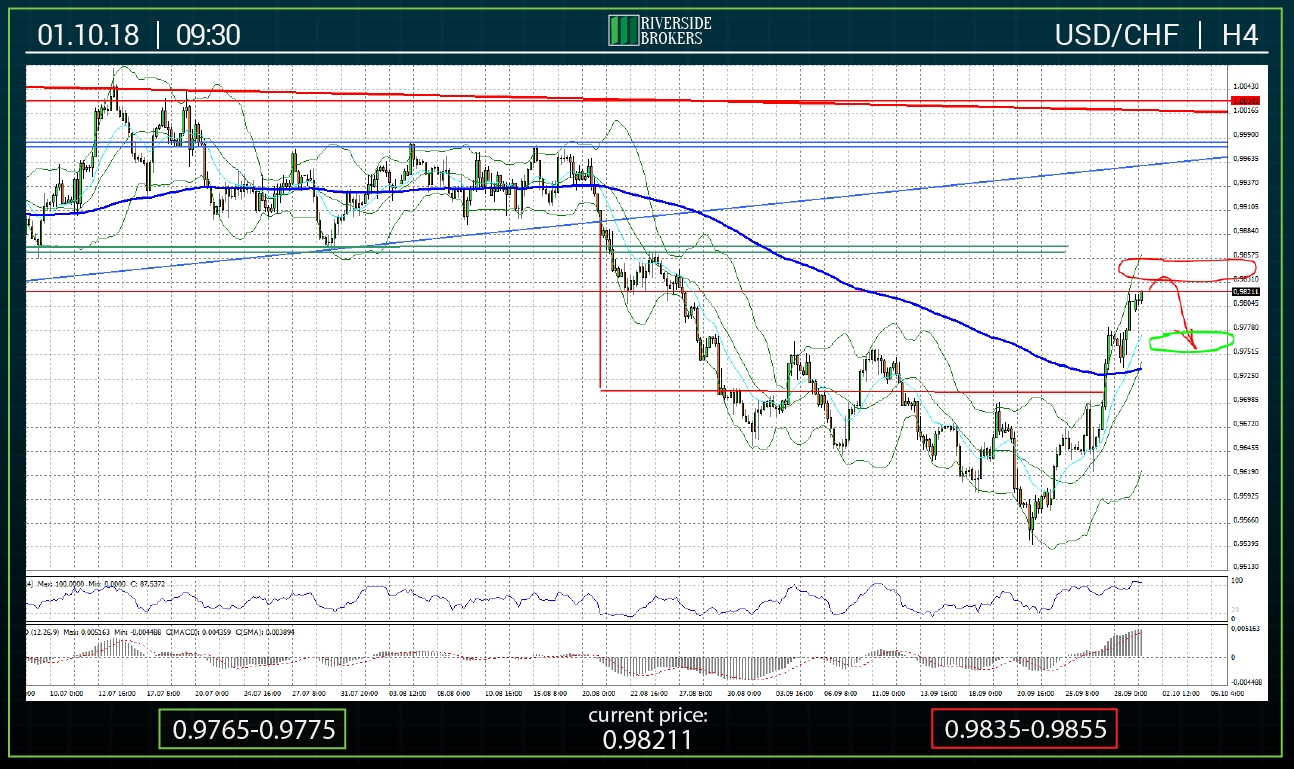Click the 0.99370 price axis label
Screen dimensions: 1294x769
click(1246, 182)
